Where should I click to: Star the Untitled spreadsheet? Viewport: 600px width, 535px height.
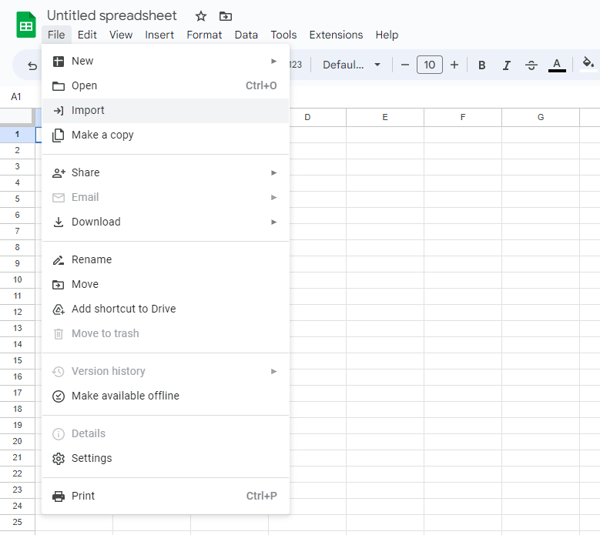[201, 16]
